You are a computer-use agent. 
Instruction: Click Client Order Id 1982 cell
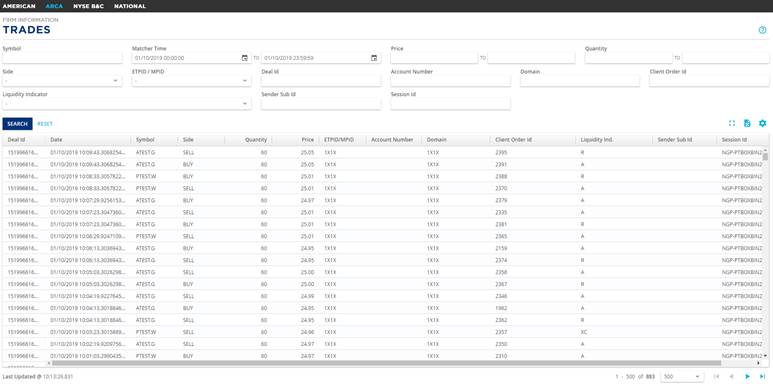[501, 308]
